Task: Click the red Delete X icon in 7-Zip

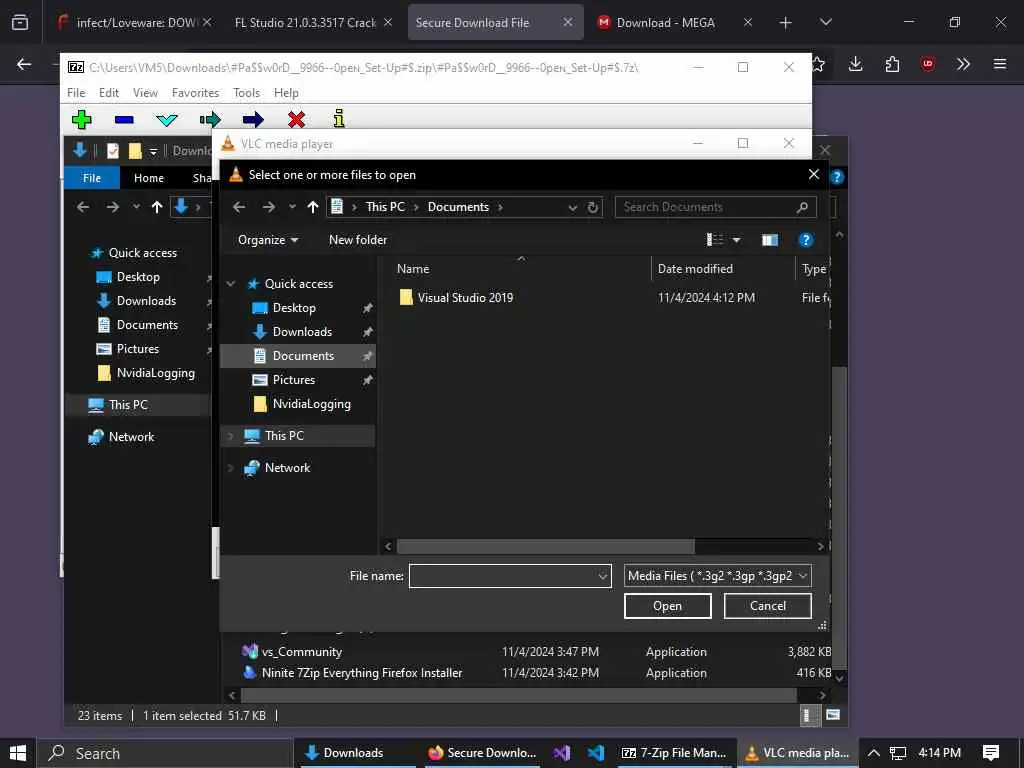Action: pyautogui.click(x=296, y=120)
